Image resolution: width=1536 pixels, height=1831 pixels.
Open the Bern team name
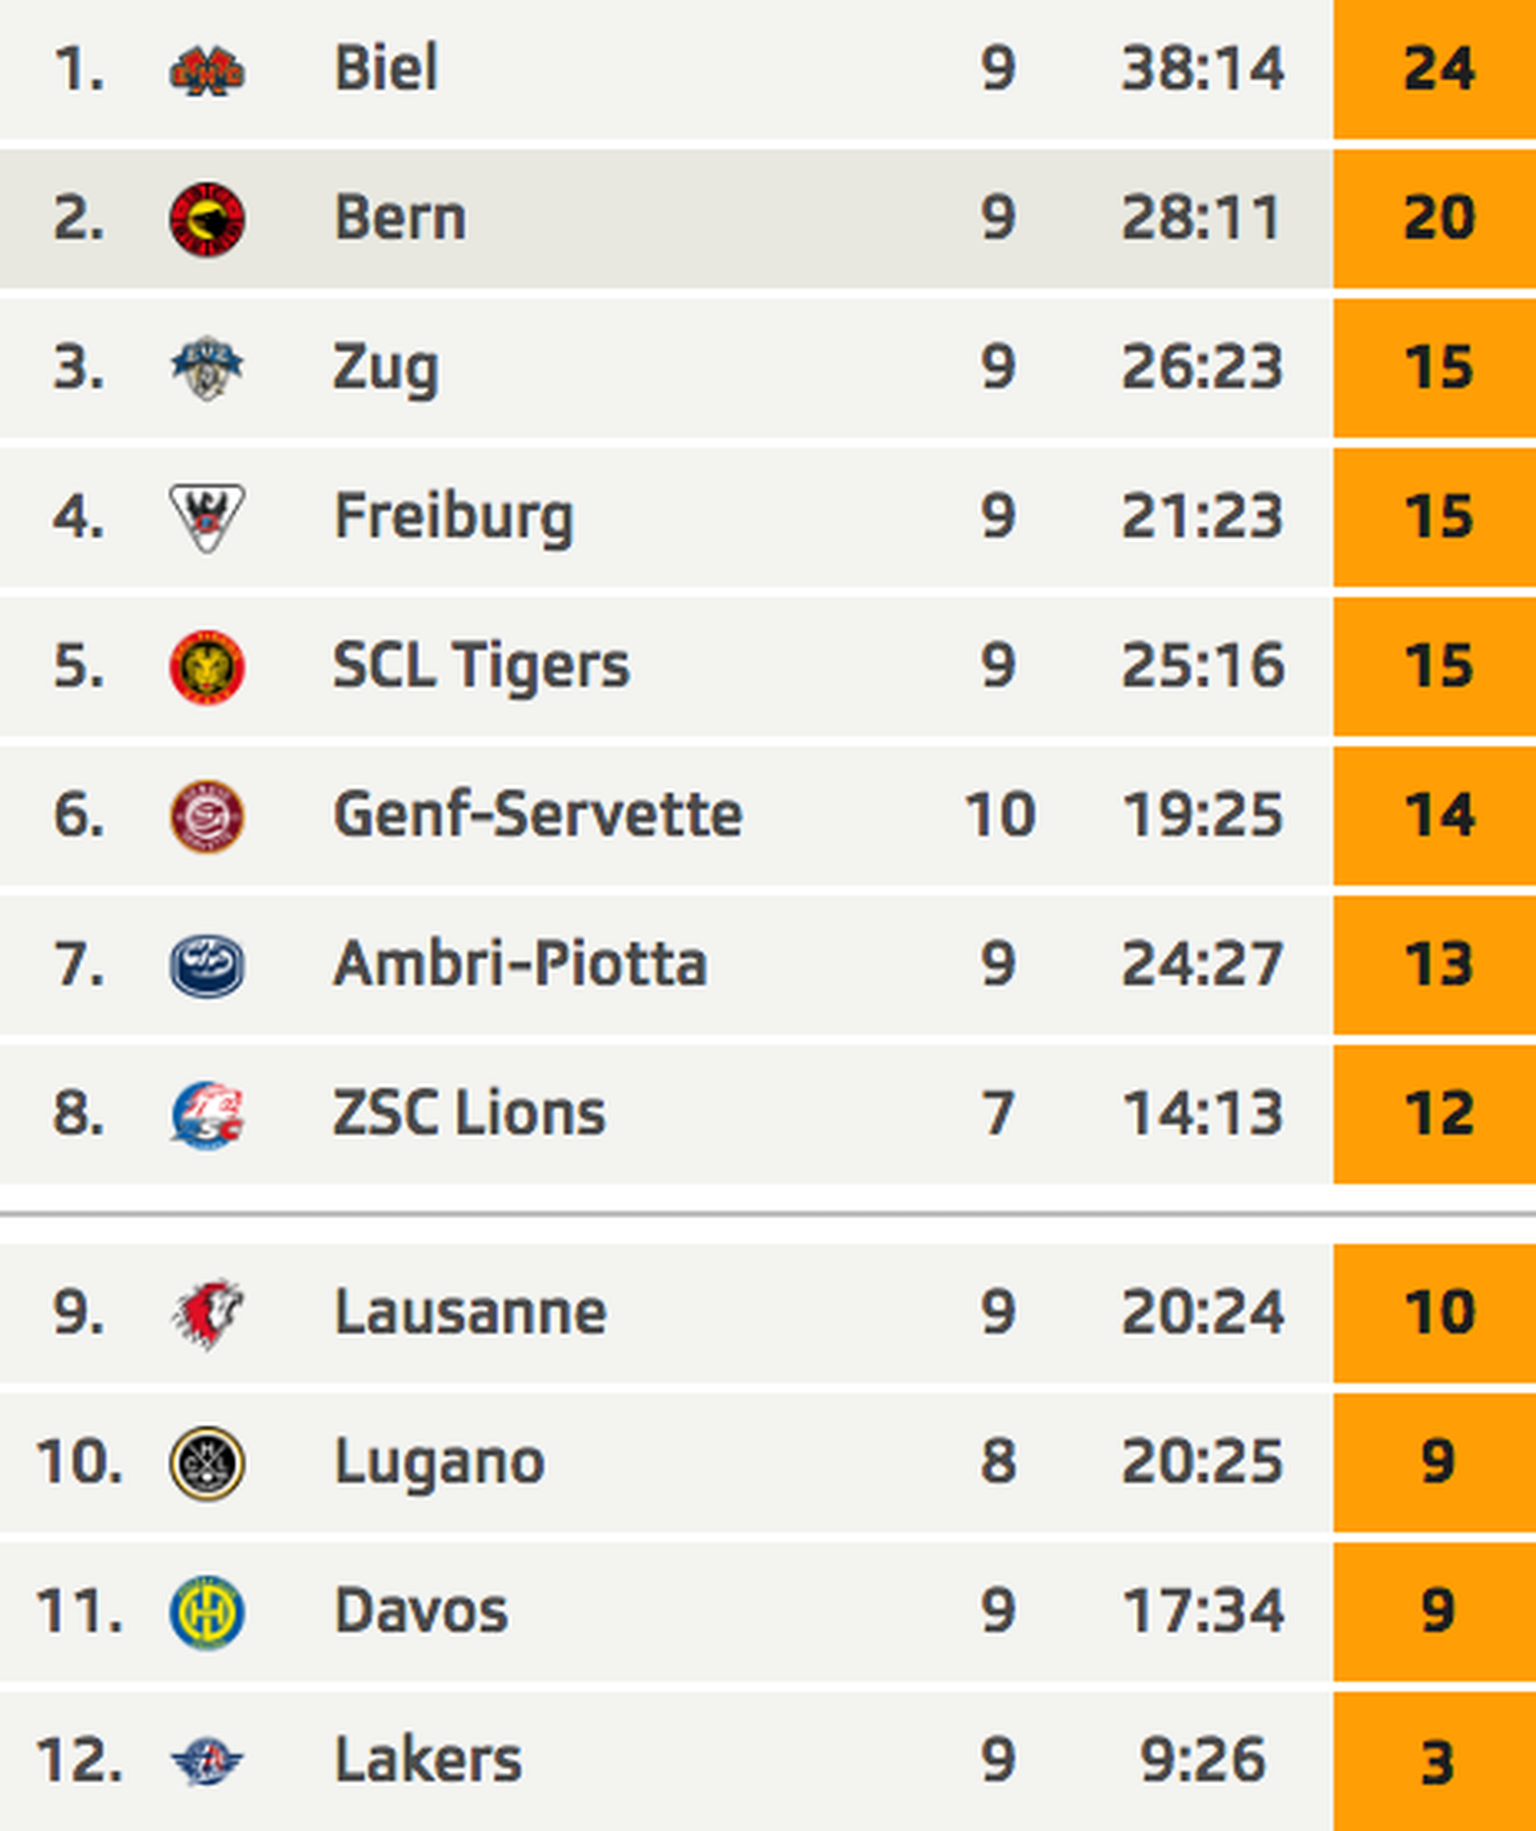pos(400,218)
